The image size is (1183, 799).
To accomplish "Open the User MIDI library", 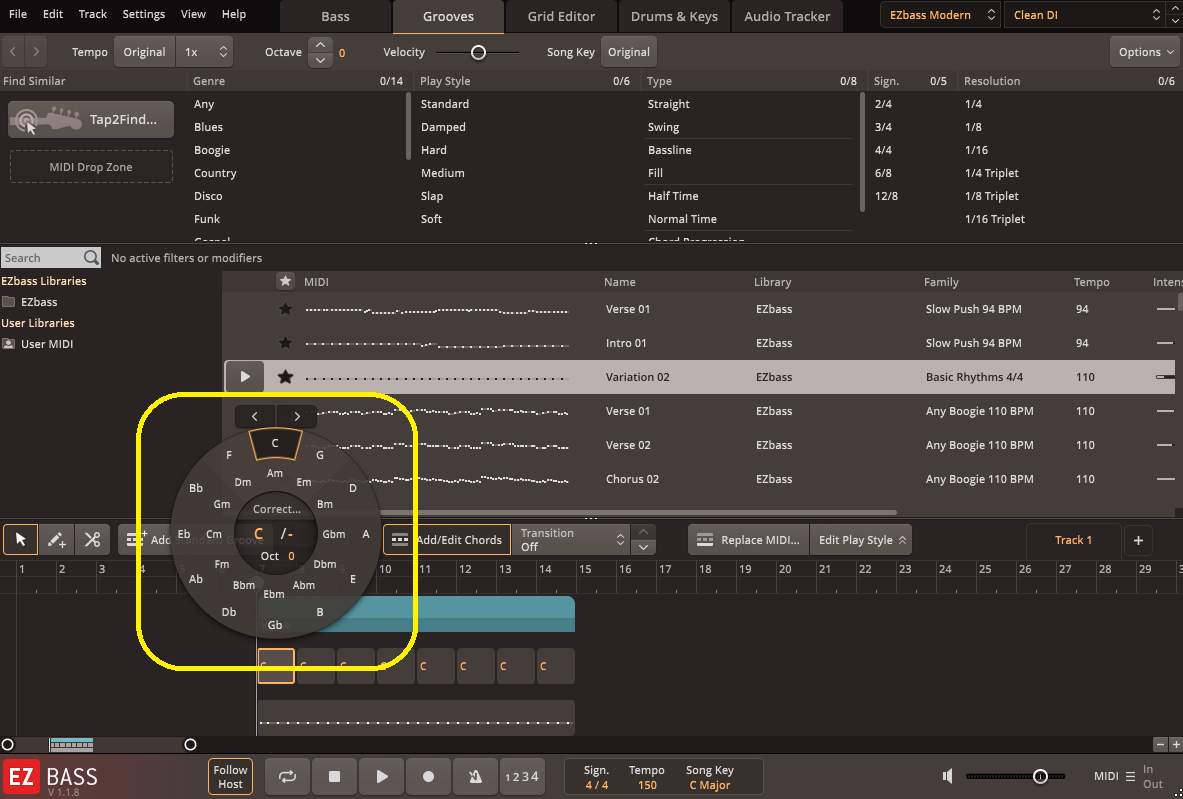I will 38,344.
